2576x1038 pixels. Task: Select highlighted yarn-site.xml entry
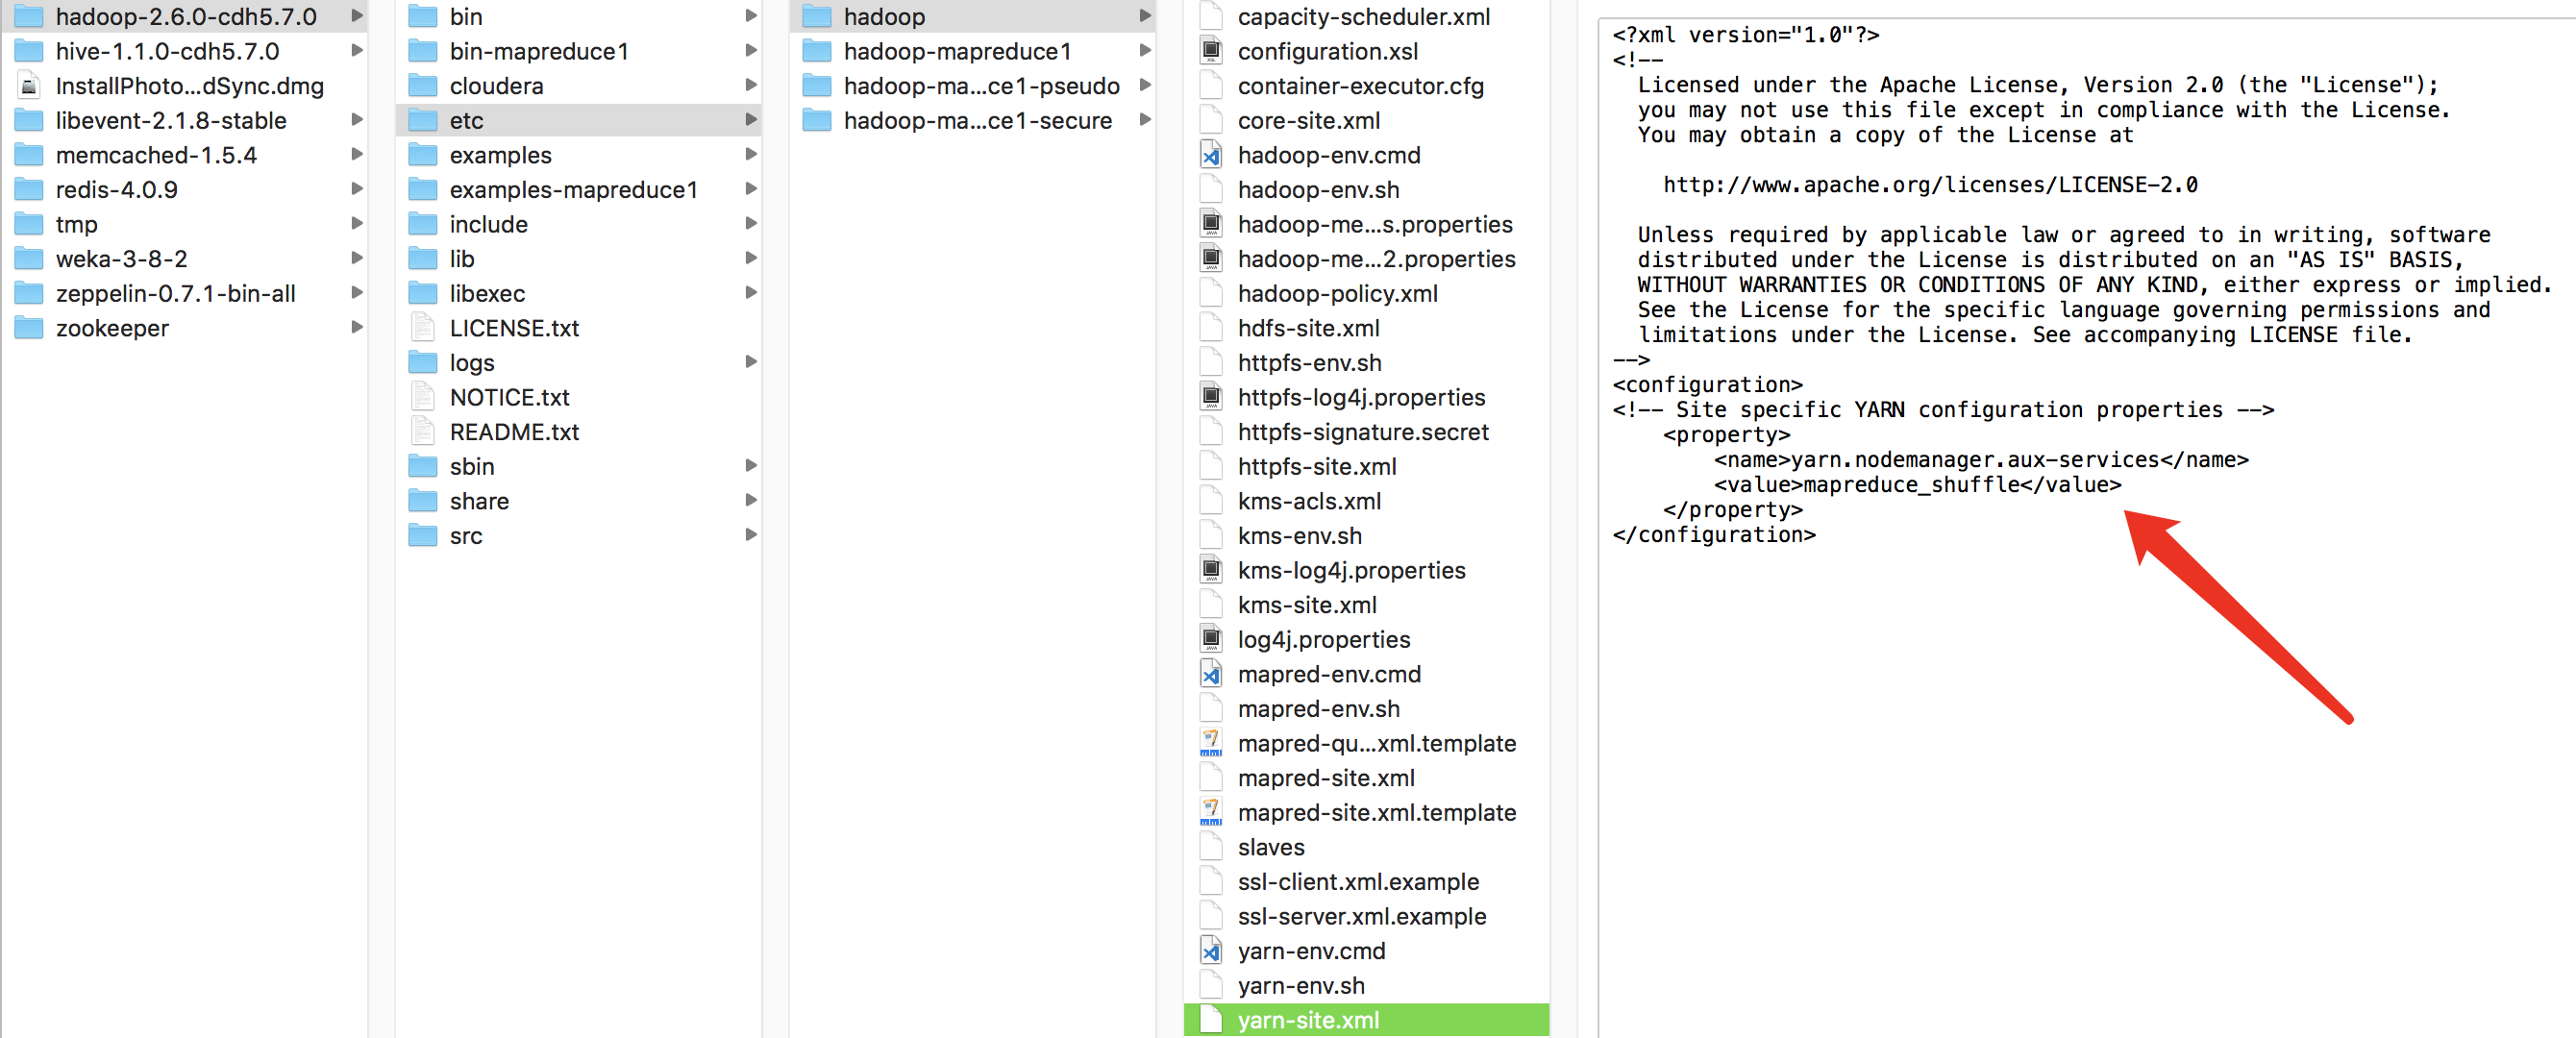[x=1308, y=1020]
